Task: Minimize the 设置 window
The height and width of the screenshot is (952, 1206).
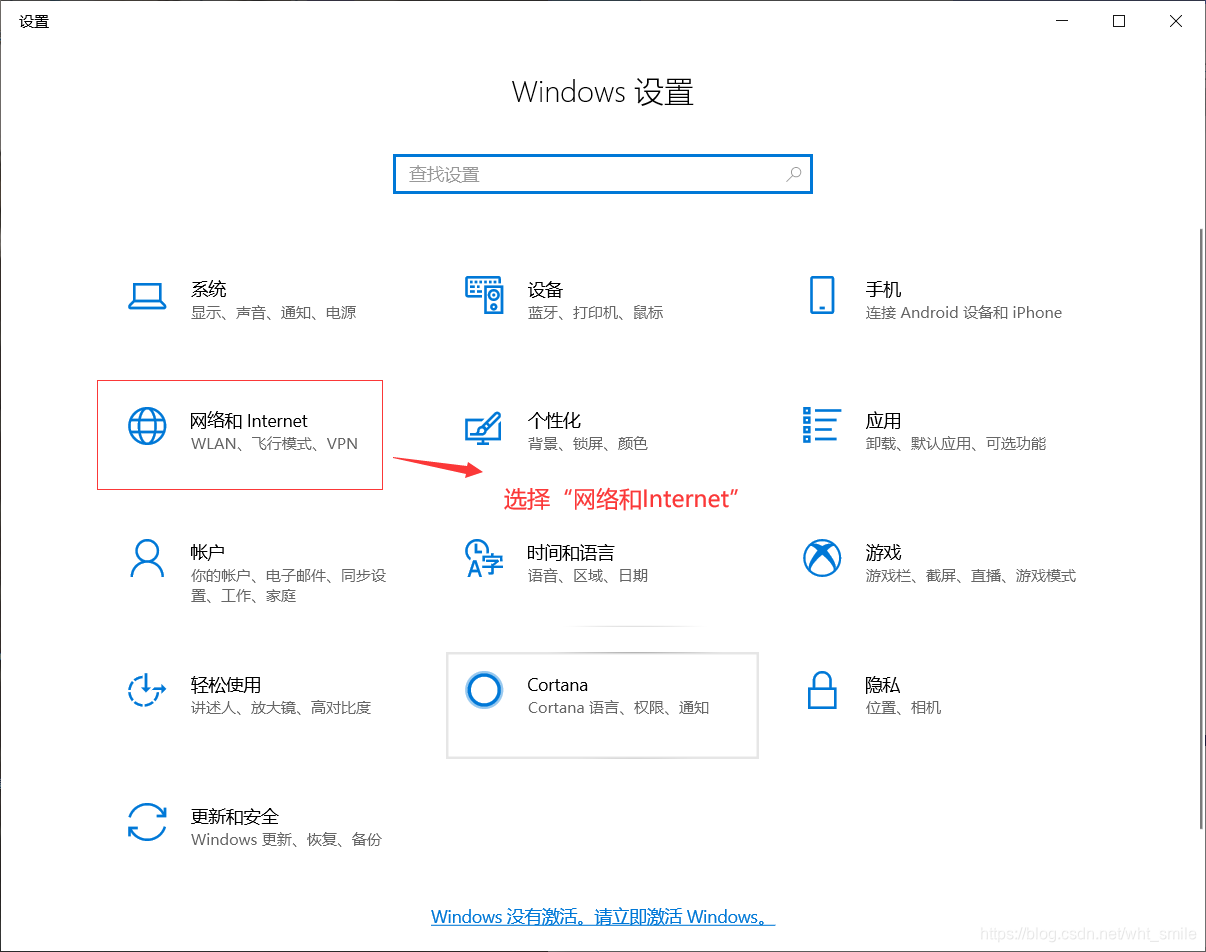Action: (x=1062, y=21)
